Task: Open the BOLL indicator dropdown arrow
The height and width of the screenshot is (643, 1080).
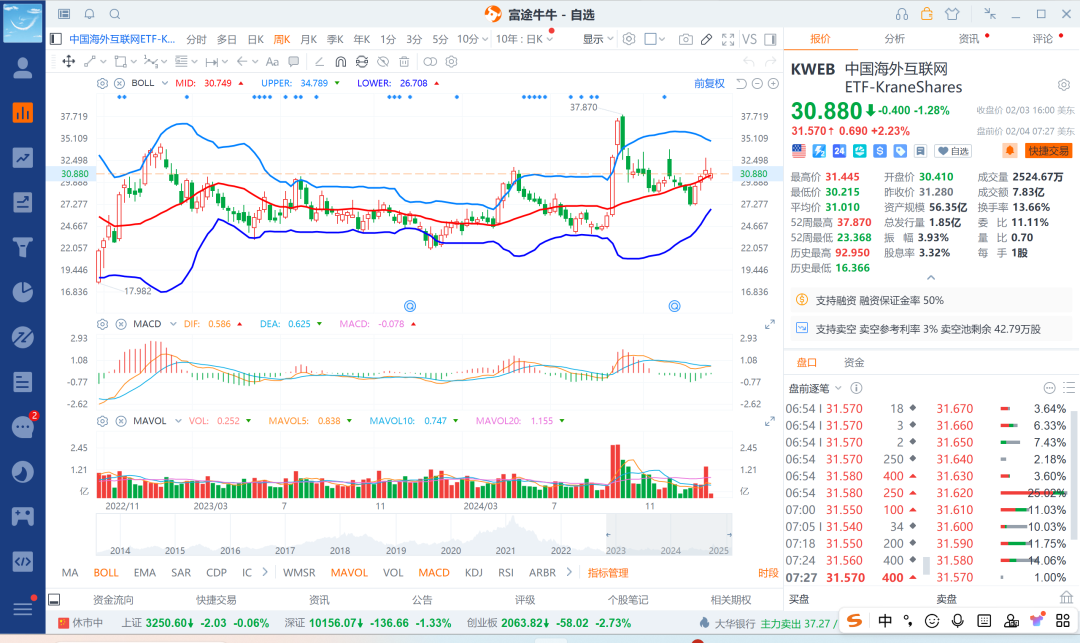Action: (165, 83)
